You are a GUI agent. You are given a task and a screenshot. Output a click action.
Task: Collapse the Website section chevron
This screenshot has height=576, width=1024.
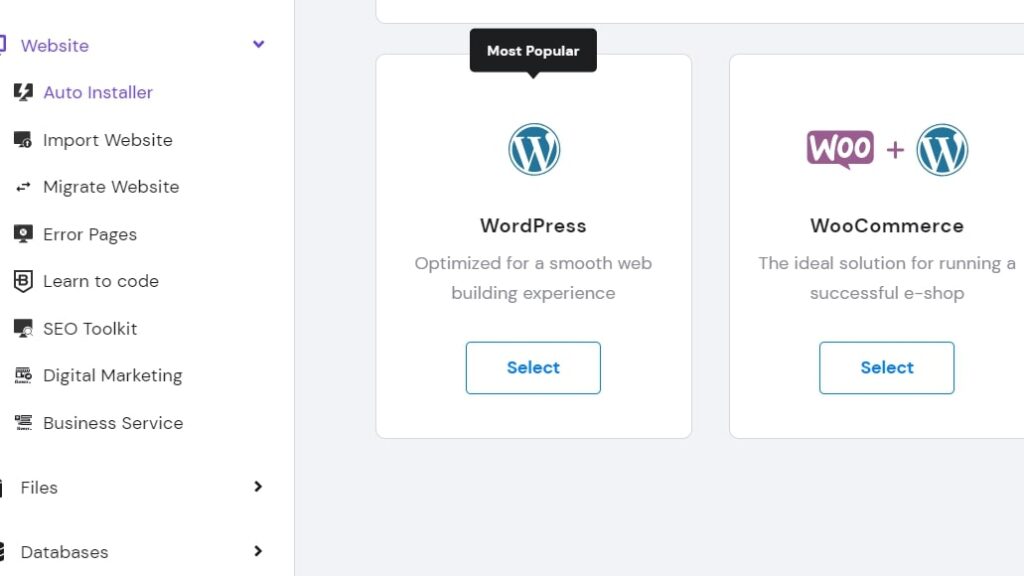click(x=259, y=44)
